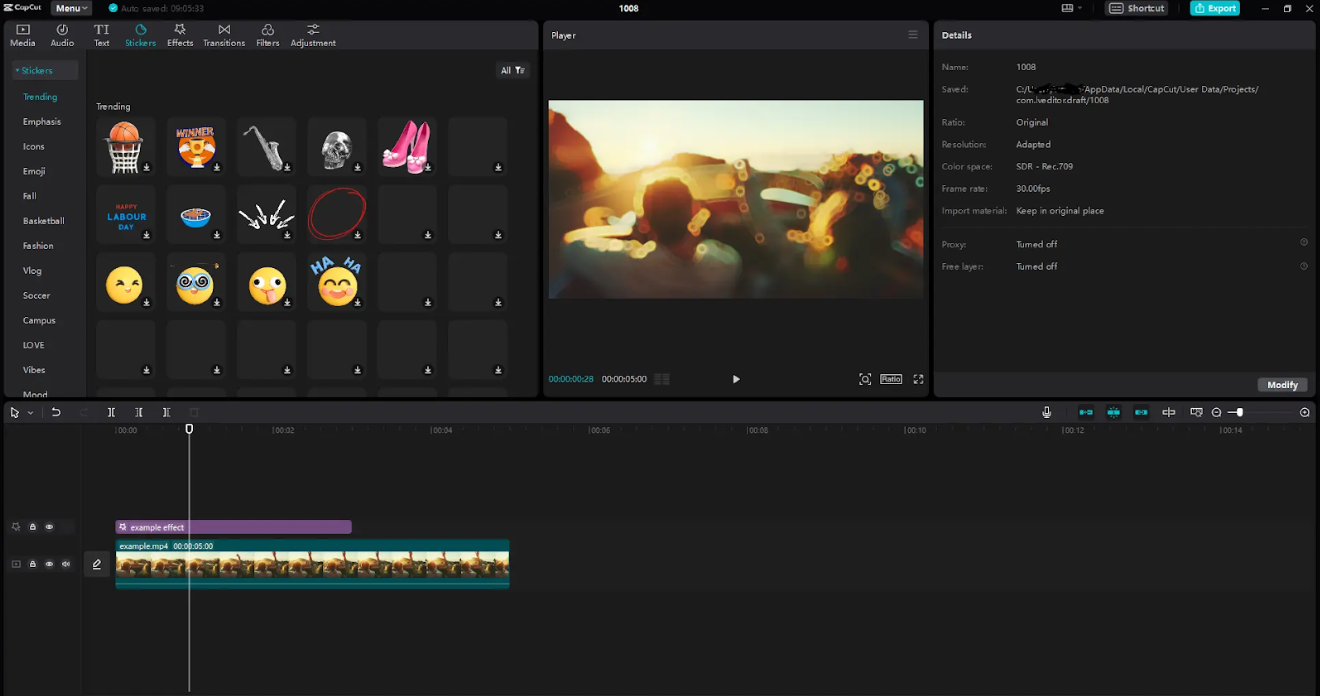
Task: Zoom in the timeline
Action: pos(1304,413)
